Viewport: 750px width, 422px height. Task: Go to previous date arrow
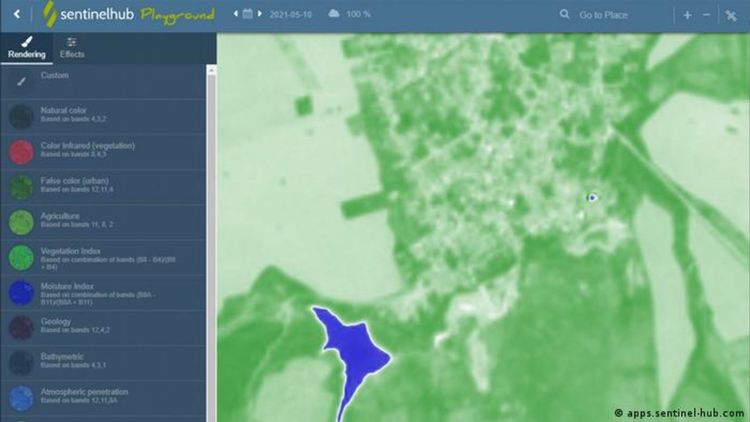click(236, 14)
